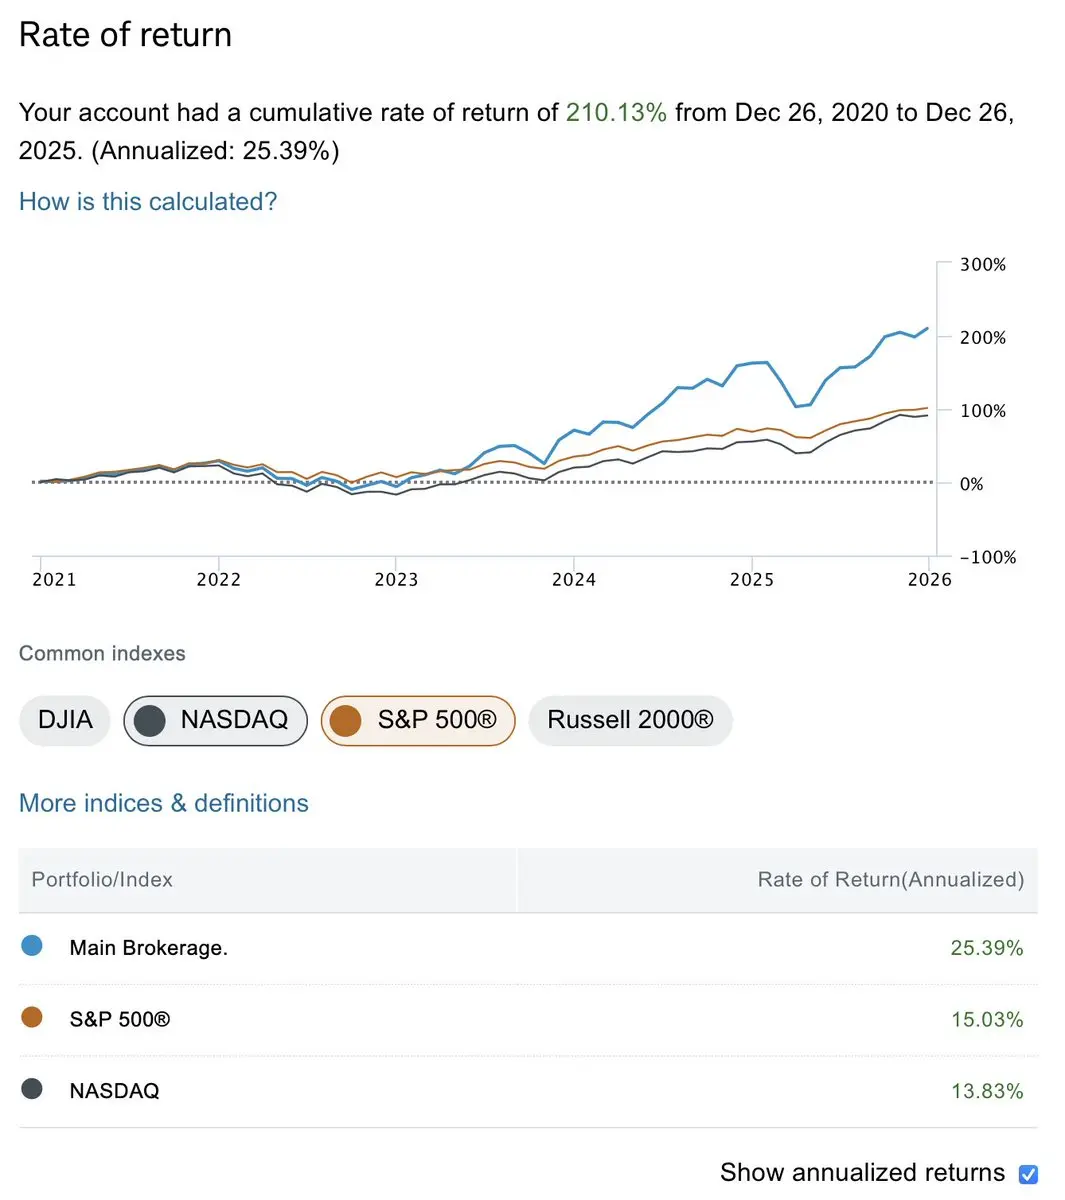Click the 210.13% cumulative return figure
1065x1200 pixels.
click(x=616, y=113)
